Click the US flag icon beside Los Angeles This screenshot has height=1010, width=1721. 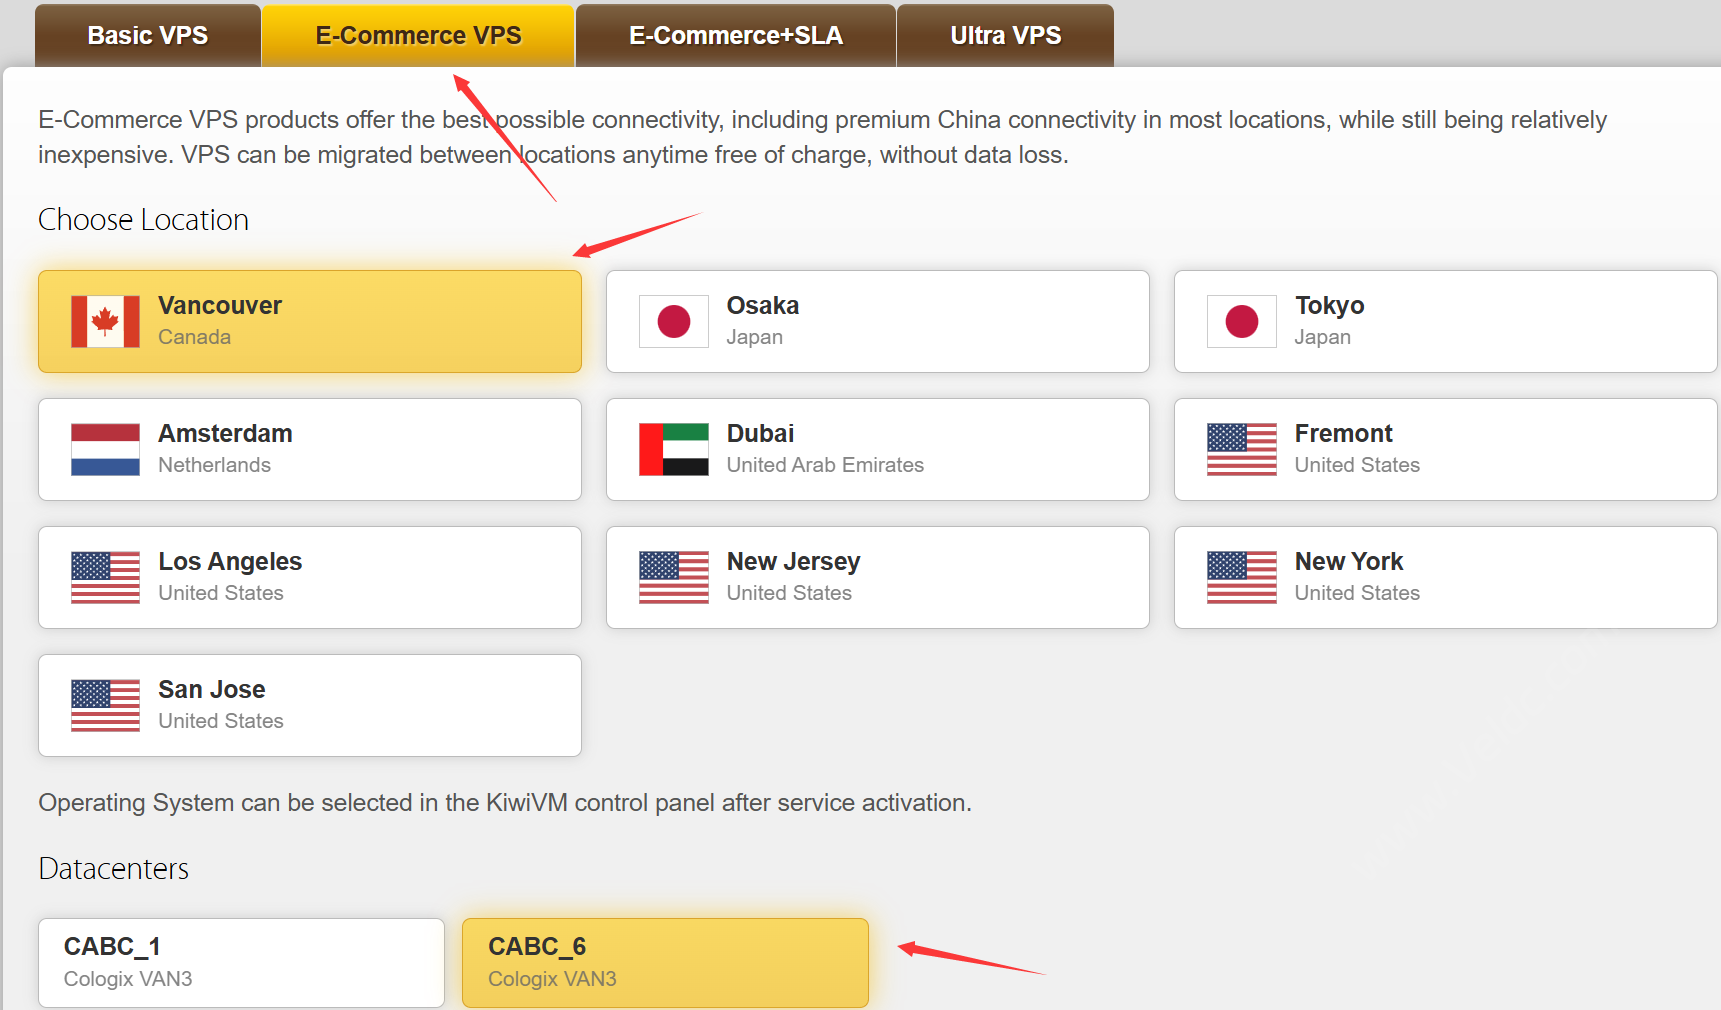(x=105, y=577)
